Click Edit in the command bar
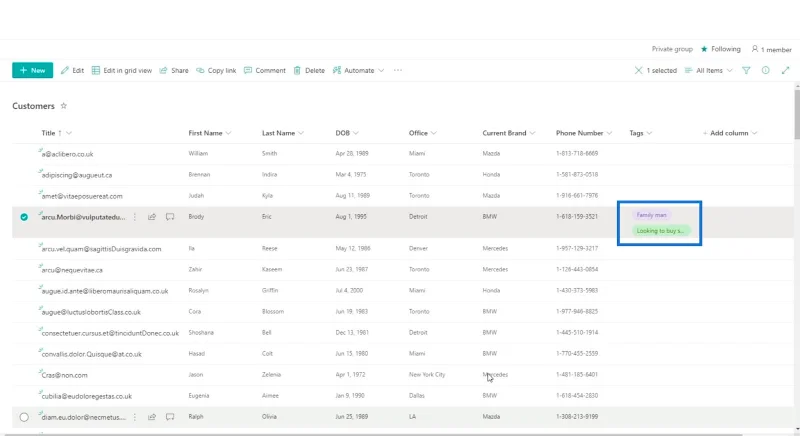This screenshot has width=800, height=436. [72, 70]
